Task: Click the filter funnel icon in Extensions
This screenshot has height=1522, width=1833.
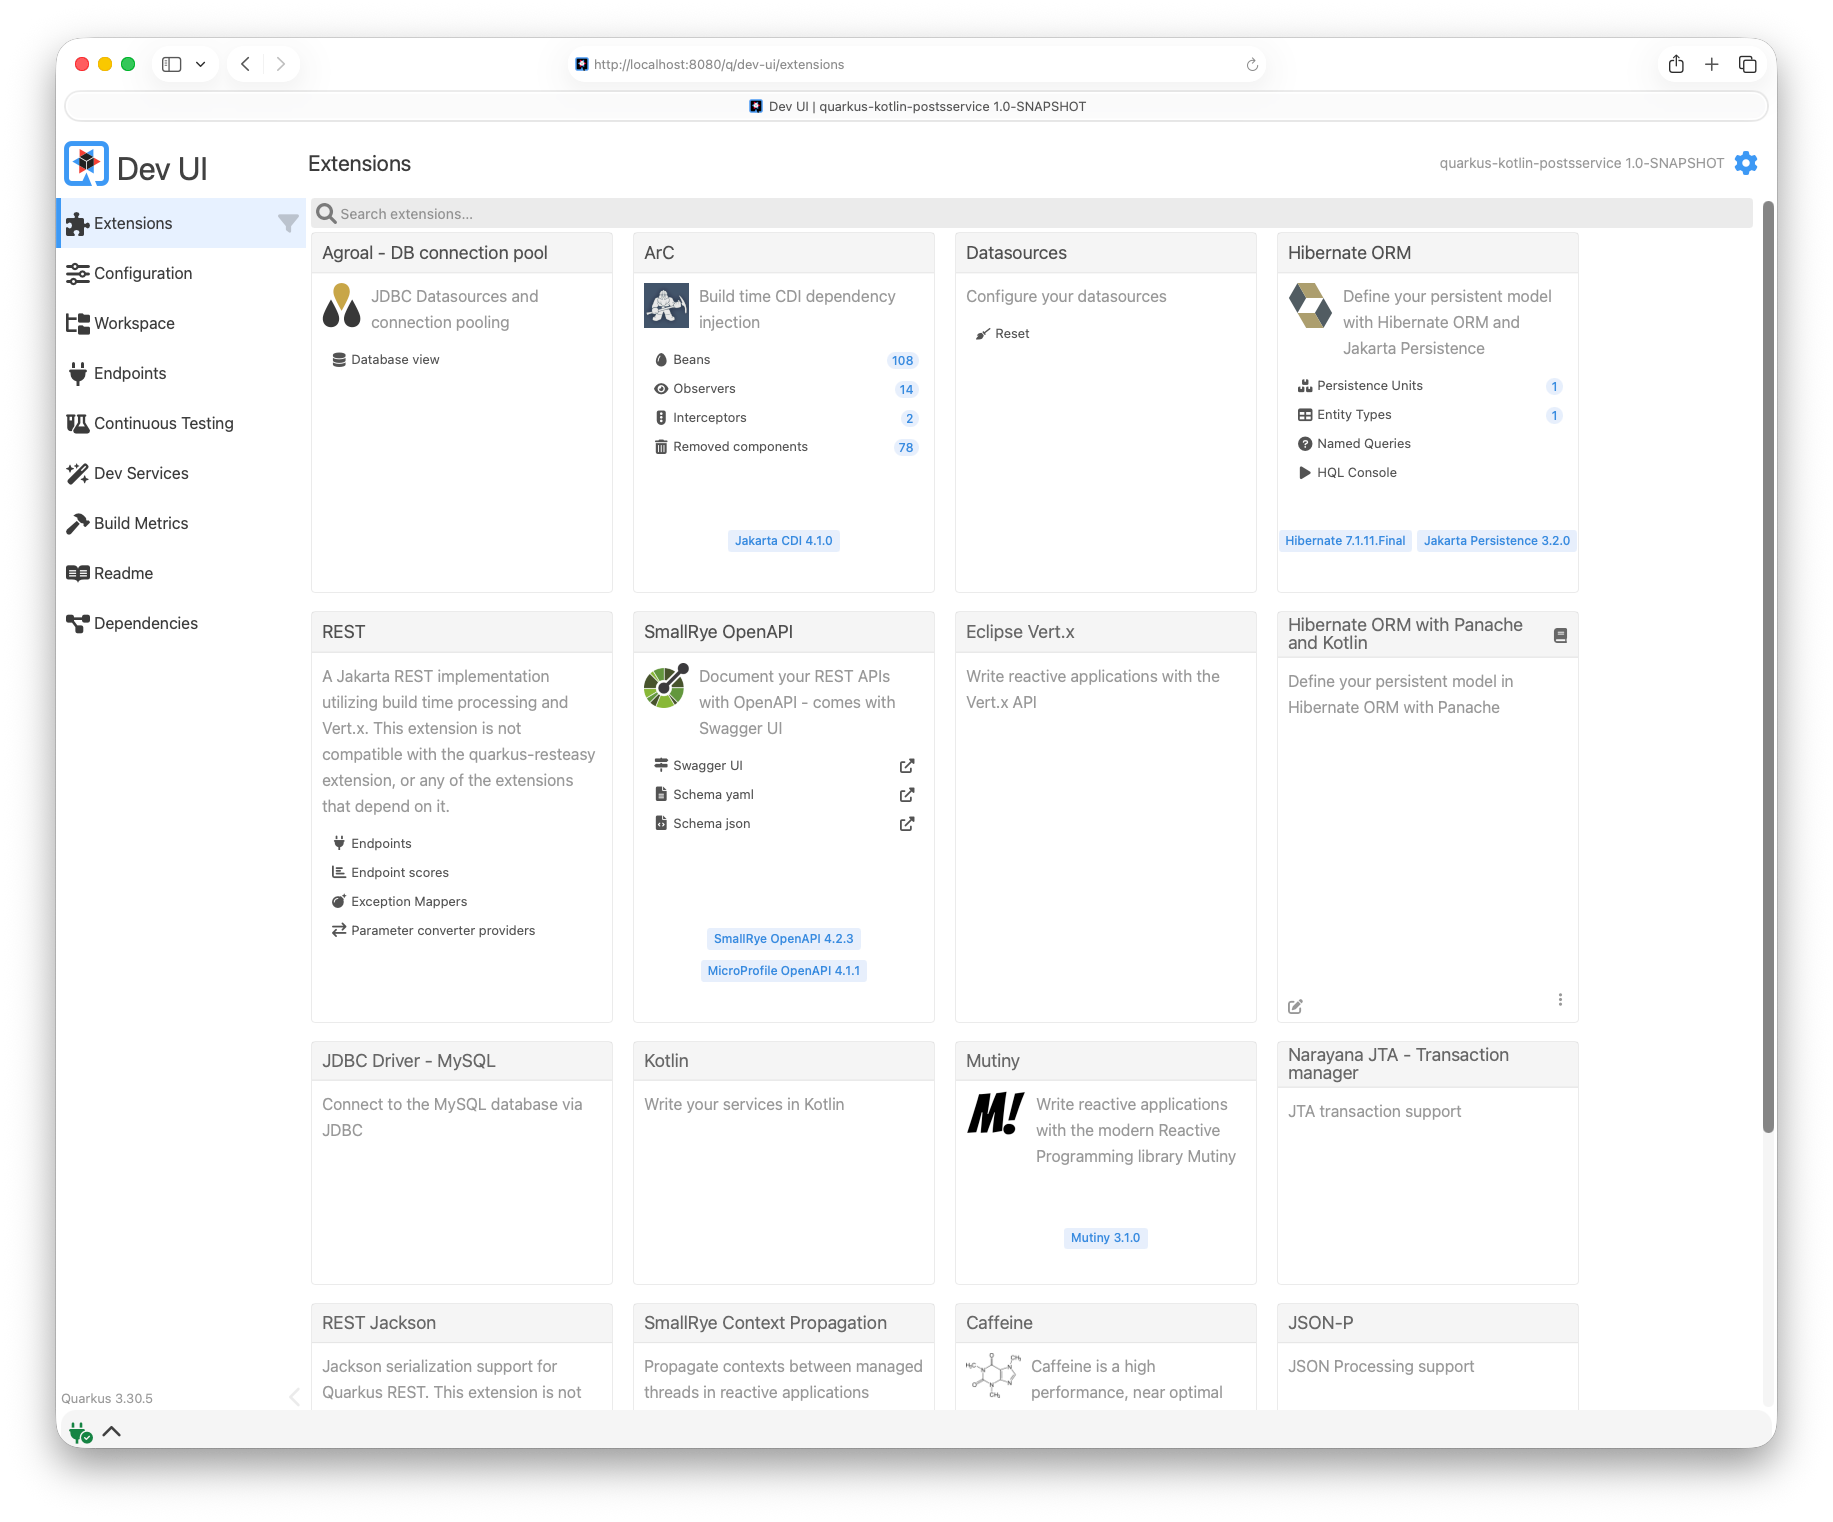Action: pyautogui.click(x=288, y=223)
